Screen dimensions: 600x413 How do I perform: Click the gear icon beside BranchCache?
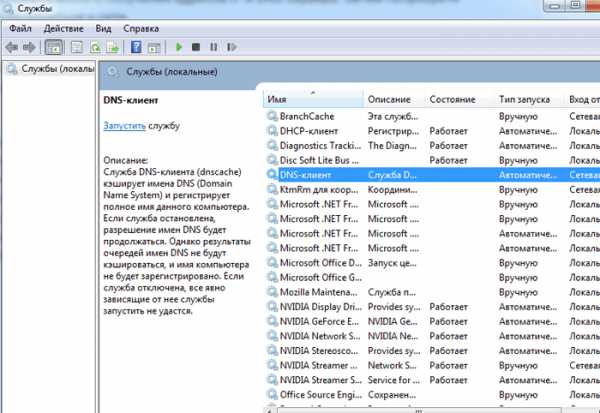coord(272,116)
